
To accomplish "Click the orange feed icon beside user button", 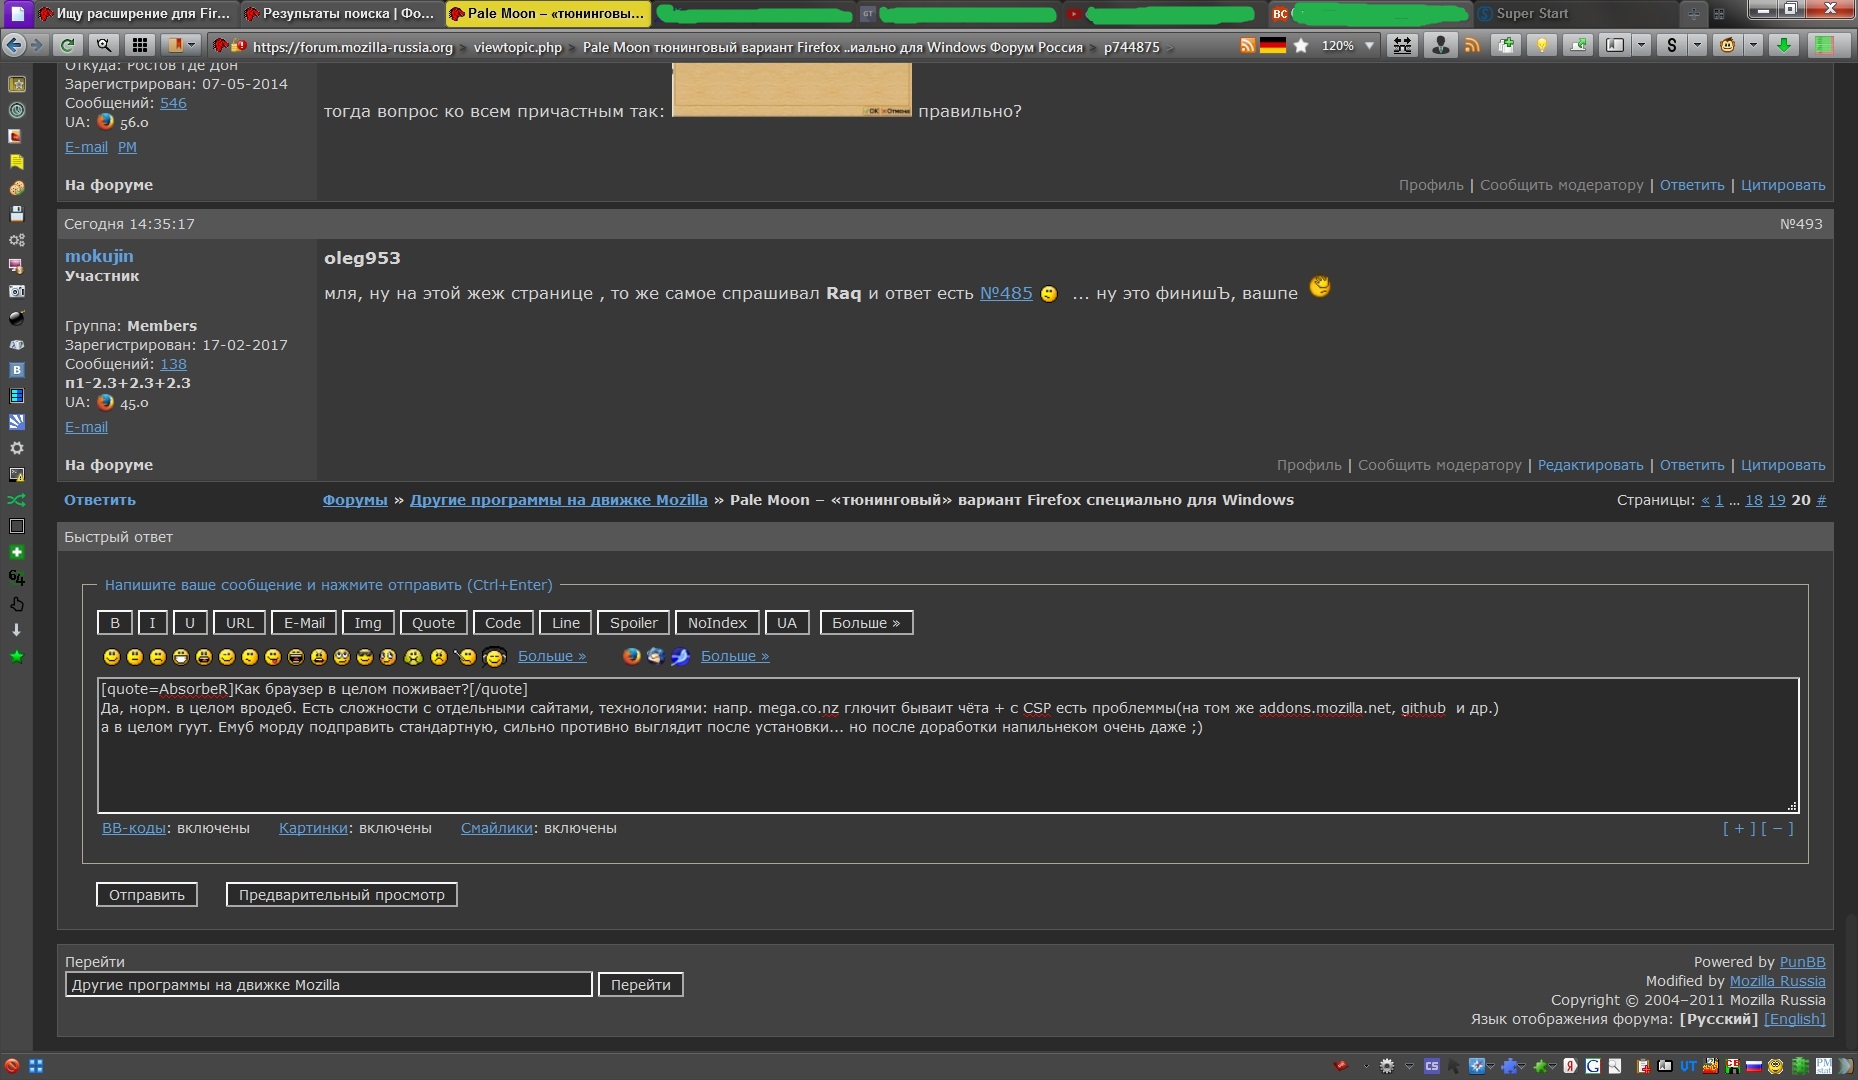I will pos(1472,45).
